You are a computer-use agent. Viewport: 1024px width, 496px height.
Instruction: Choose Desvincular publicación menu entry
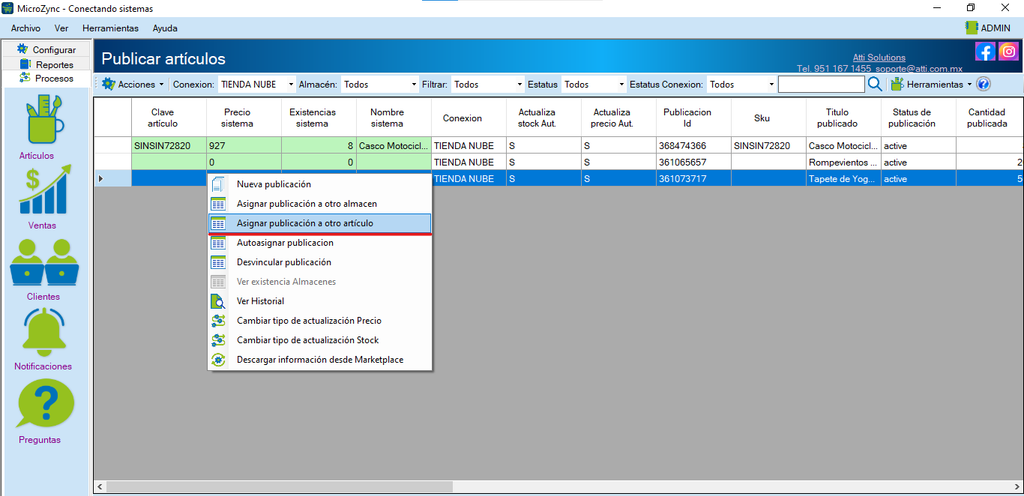[x=319, y=262]
